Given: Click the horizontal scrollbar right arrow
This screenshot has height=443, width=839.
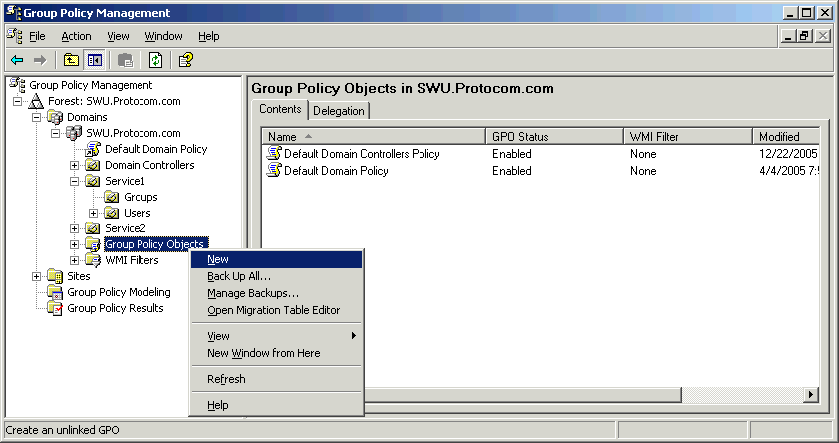Looking at the screenshot, I should click(811, 395).
